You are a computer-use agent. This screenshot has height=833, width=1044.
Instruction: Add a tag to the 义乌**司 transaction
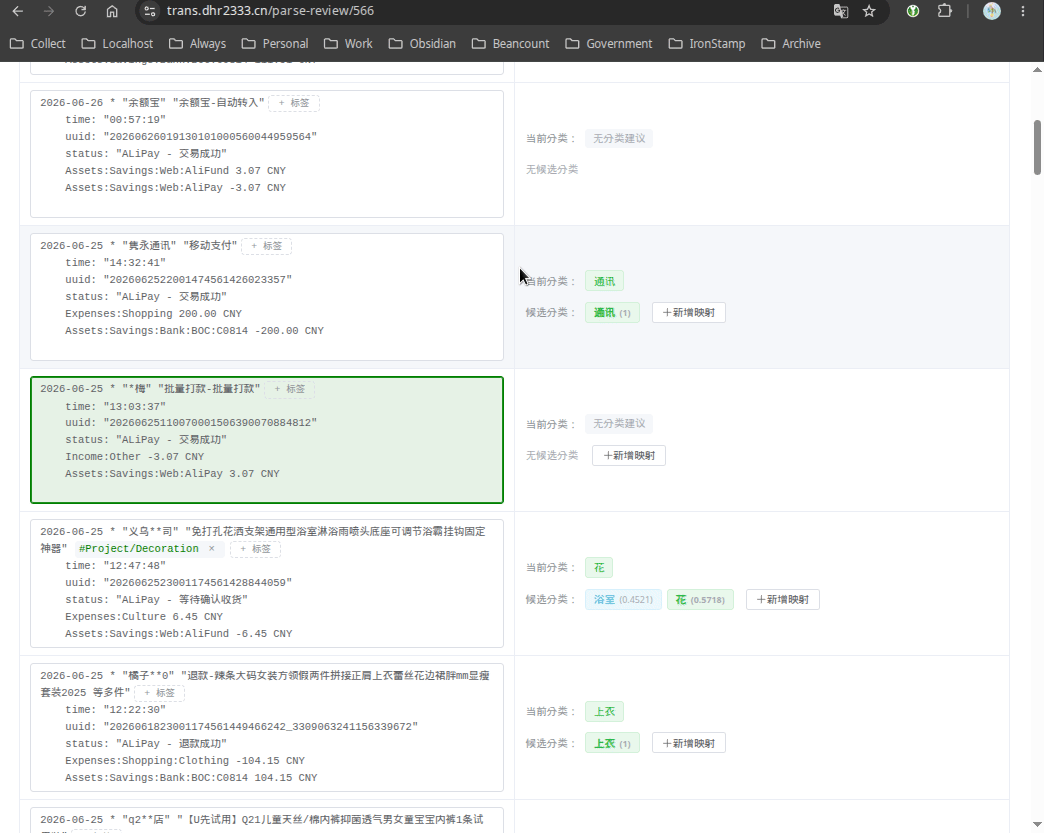click(x=255, y=549)
